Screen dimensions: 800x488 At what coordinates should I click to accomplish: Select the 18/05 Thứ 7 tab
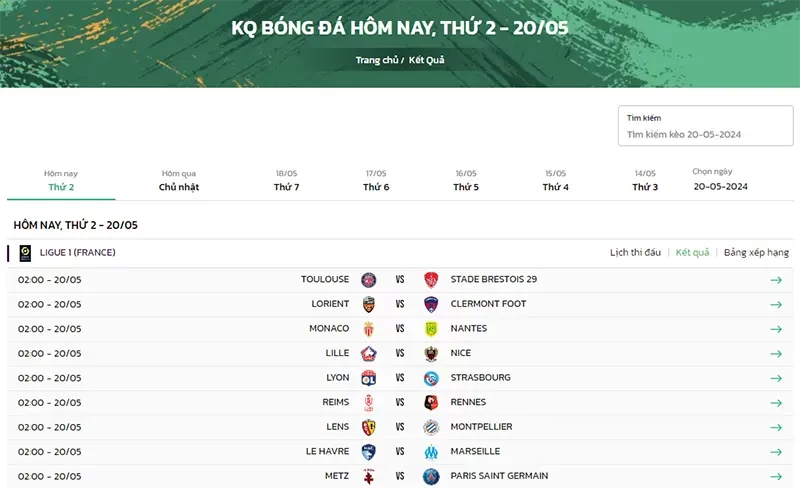click(x=287, y=180)
